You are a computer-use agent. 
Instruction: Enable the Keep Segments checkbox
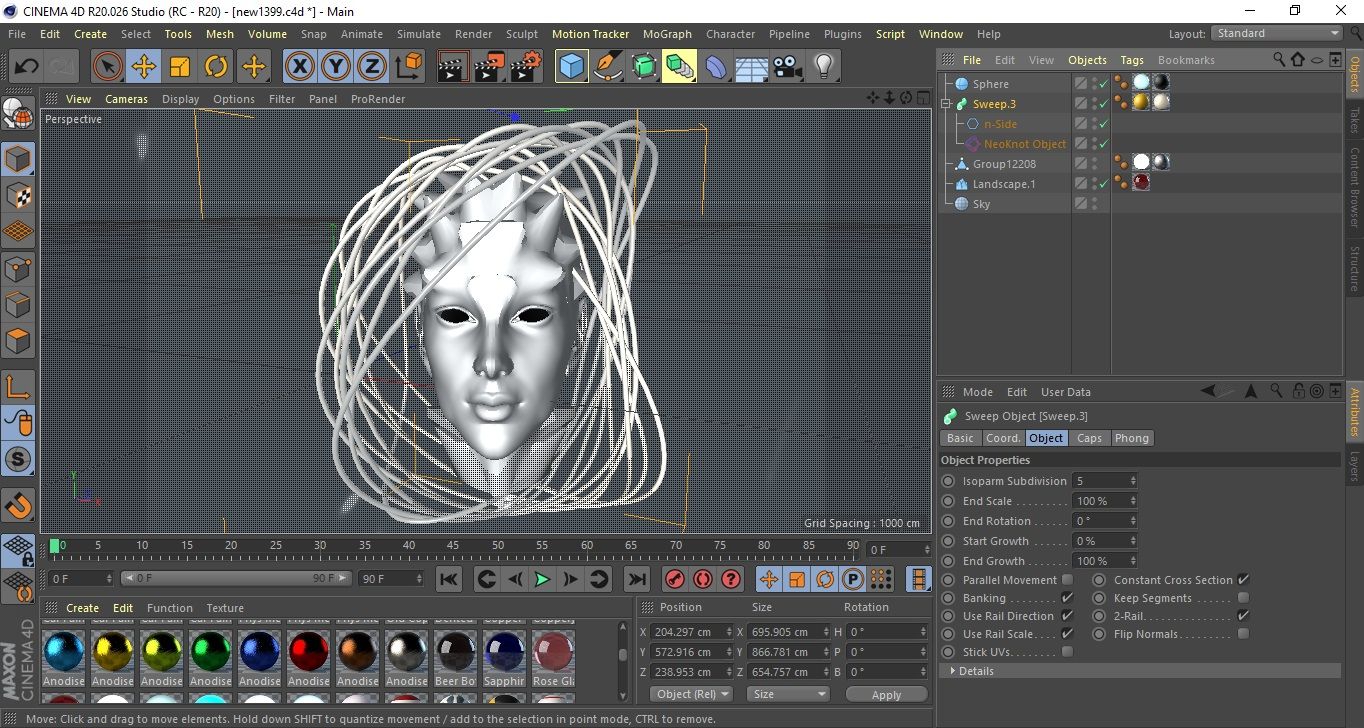[1243, 598]
